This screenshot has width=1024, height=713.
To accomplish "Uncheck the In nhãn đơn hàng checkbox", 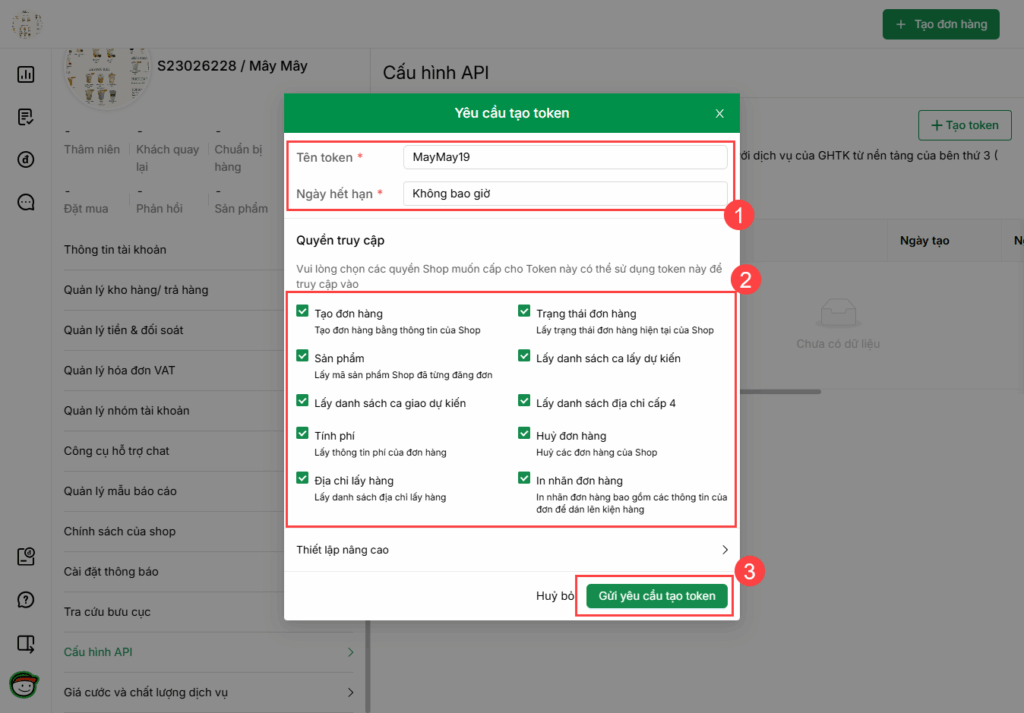I will pyautogui.click(x=524, y=479).
